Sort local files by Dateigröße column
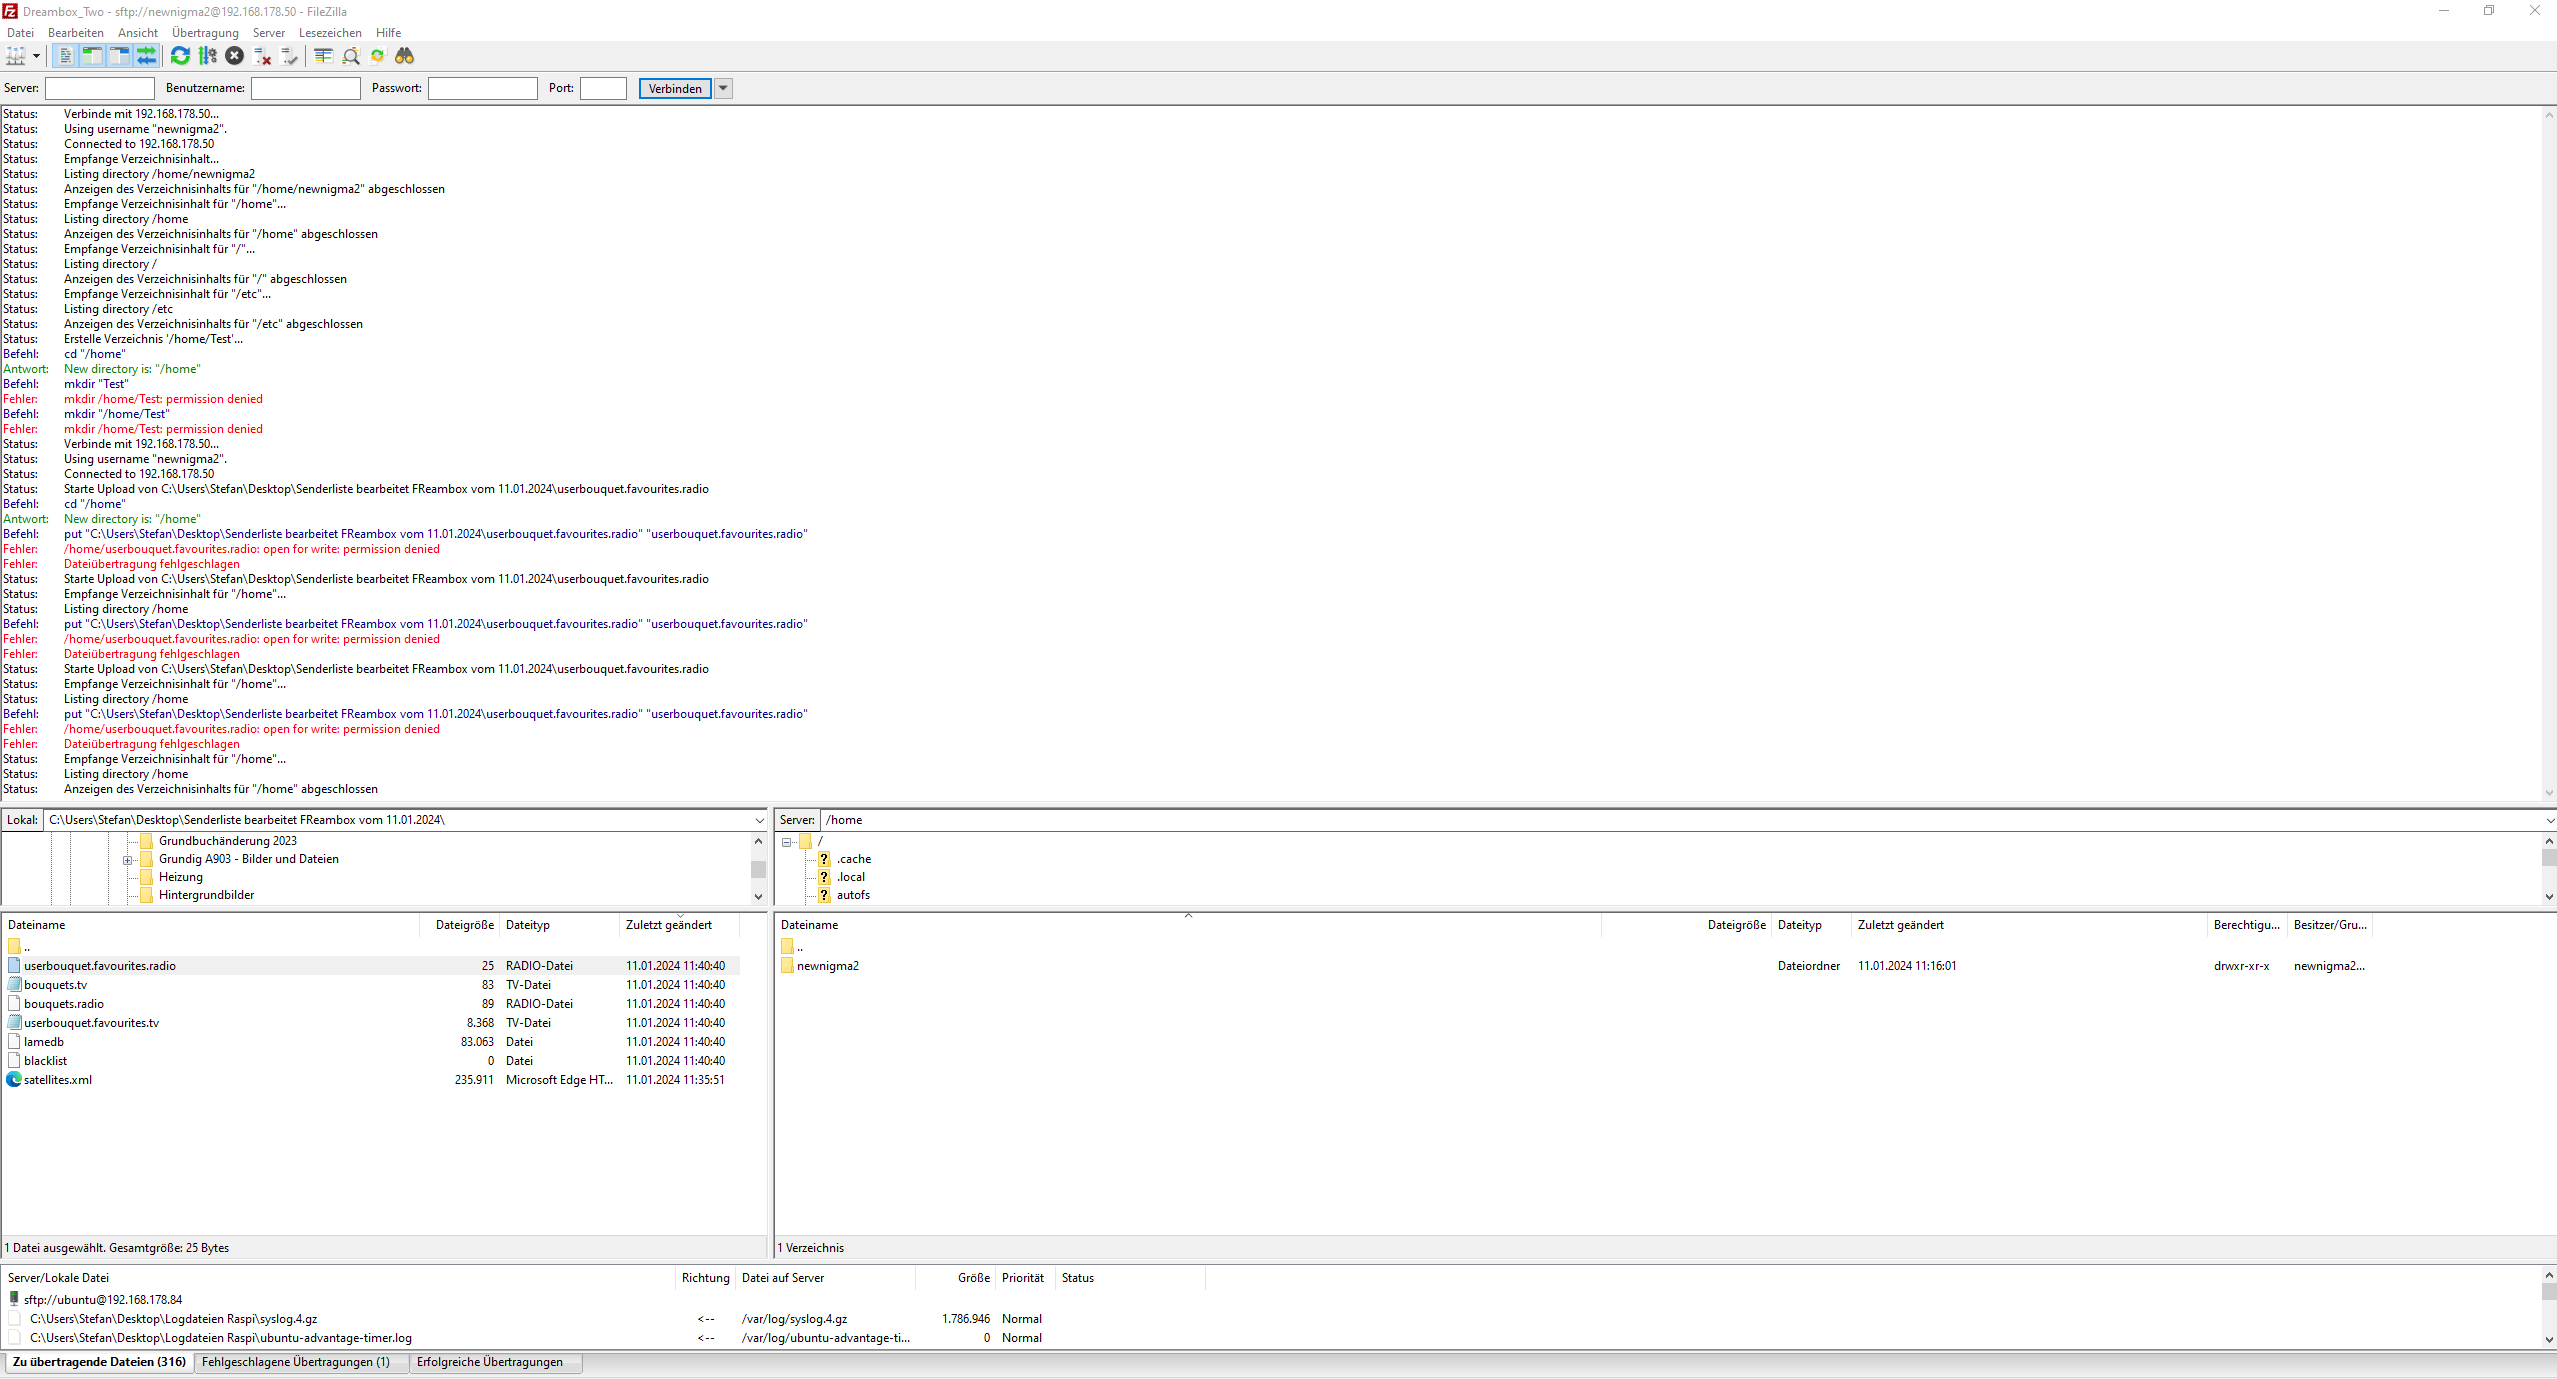The height and width of the screenshot is (1379, 2557). [x=464, y=925]
